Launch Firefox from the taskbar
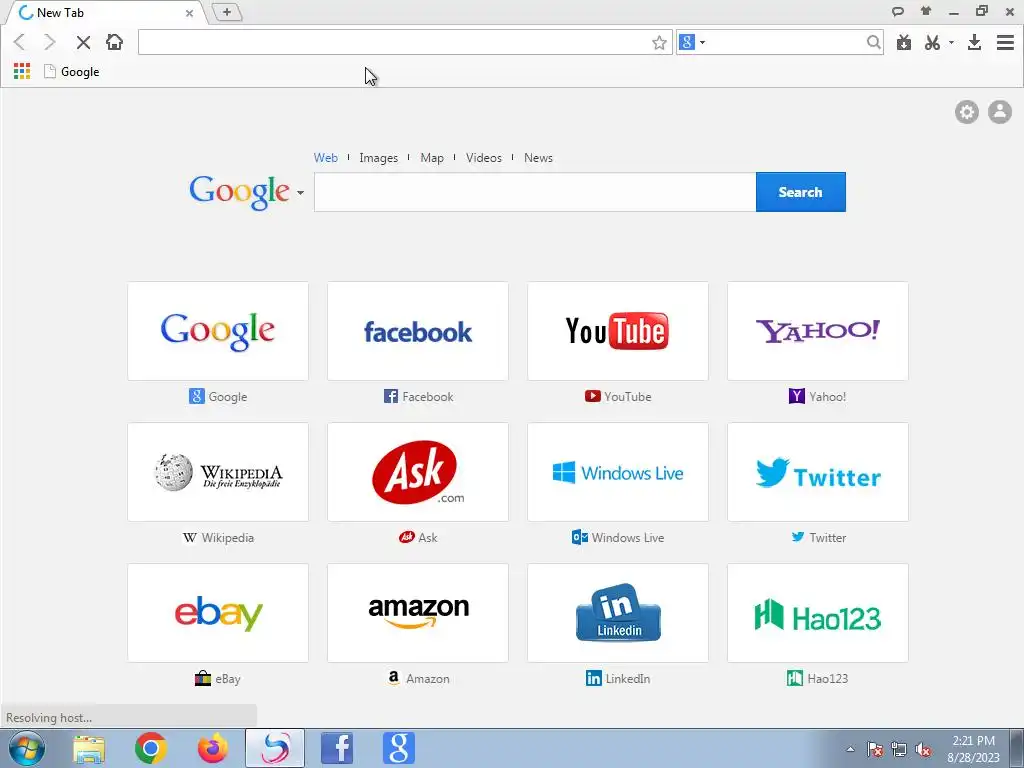Screen dimensions: 1024x768 coord(213,748)
